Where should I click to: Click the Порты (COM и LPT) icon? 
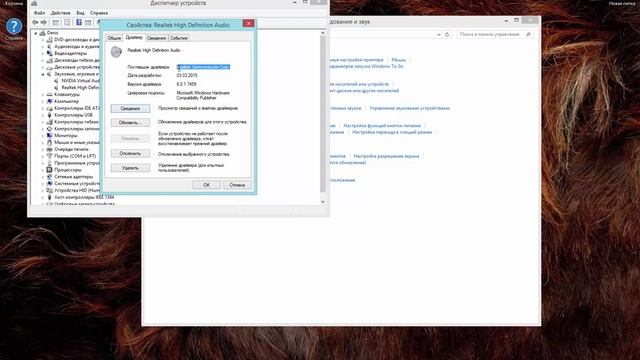coord(49,156)
